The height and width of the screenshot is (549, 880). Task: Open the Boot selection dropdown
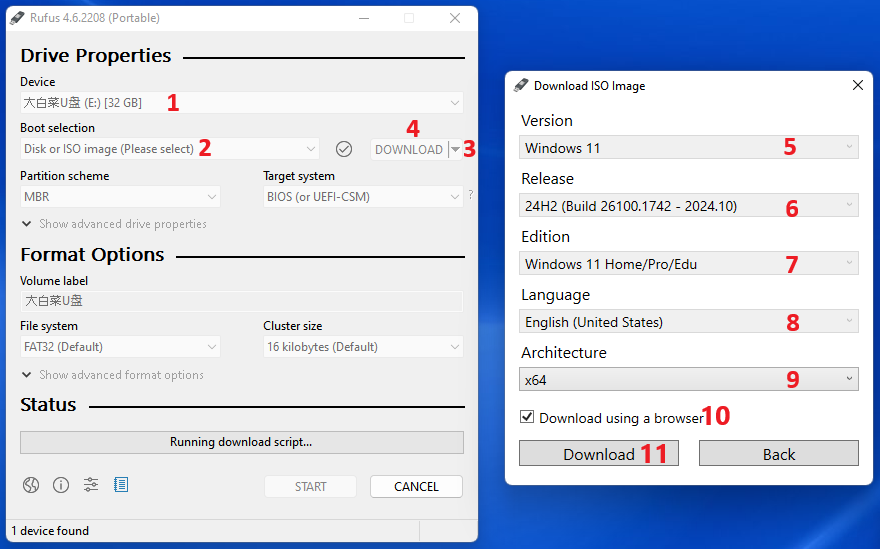169,149
